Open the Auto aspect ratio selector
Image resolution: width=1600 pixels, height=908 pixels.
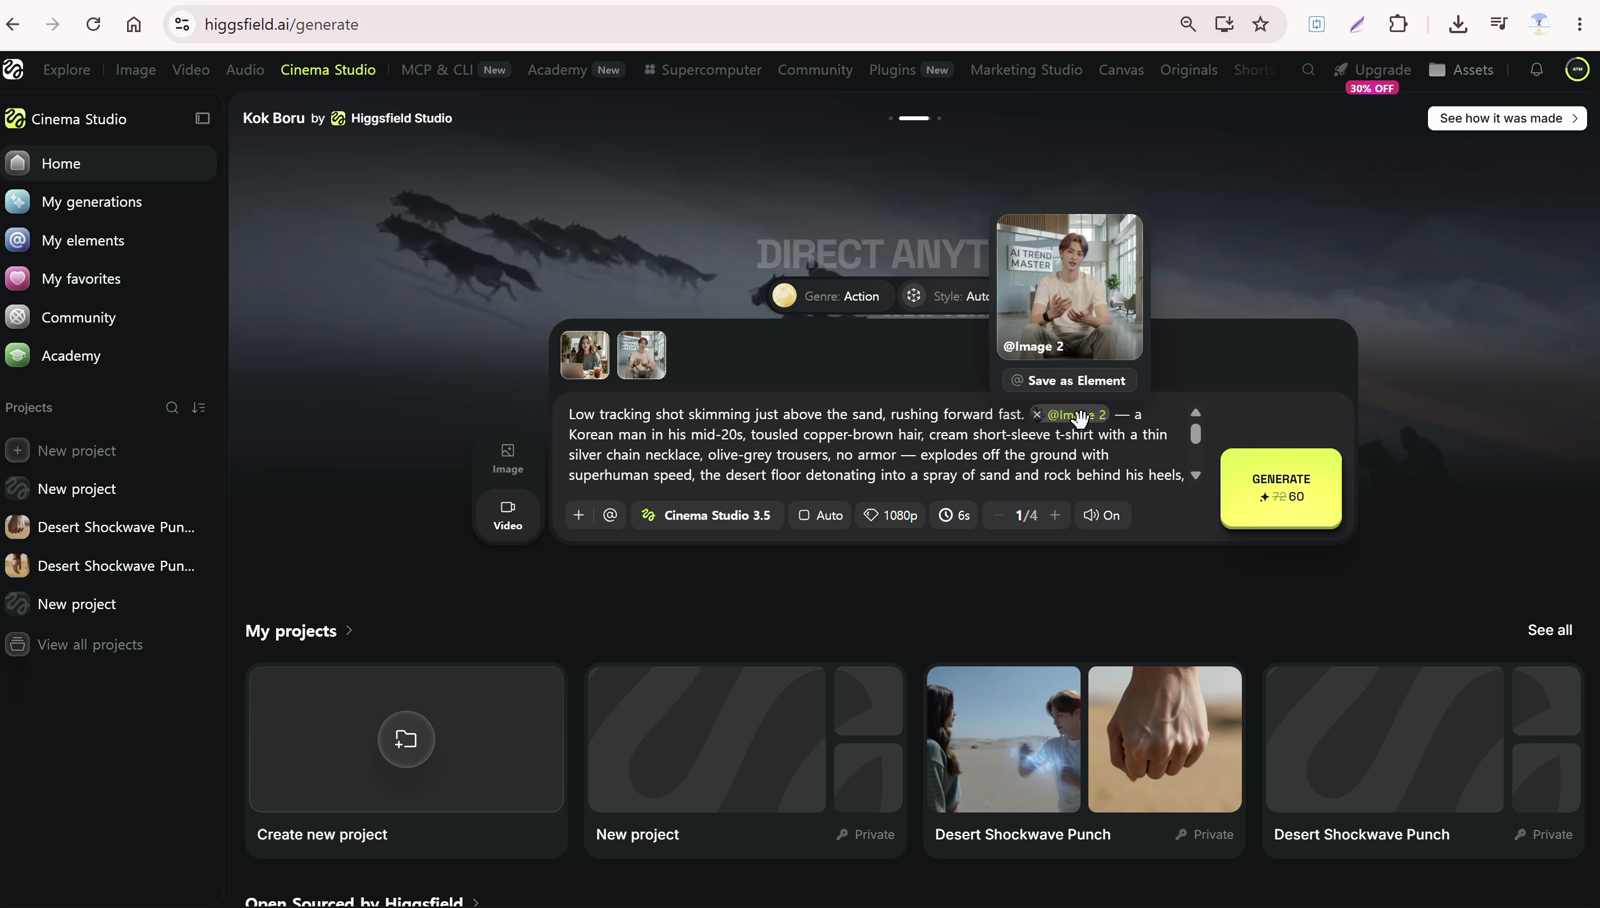(x=820, y=515)
